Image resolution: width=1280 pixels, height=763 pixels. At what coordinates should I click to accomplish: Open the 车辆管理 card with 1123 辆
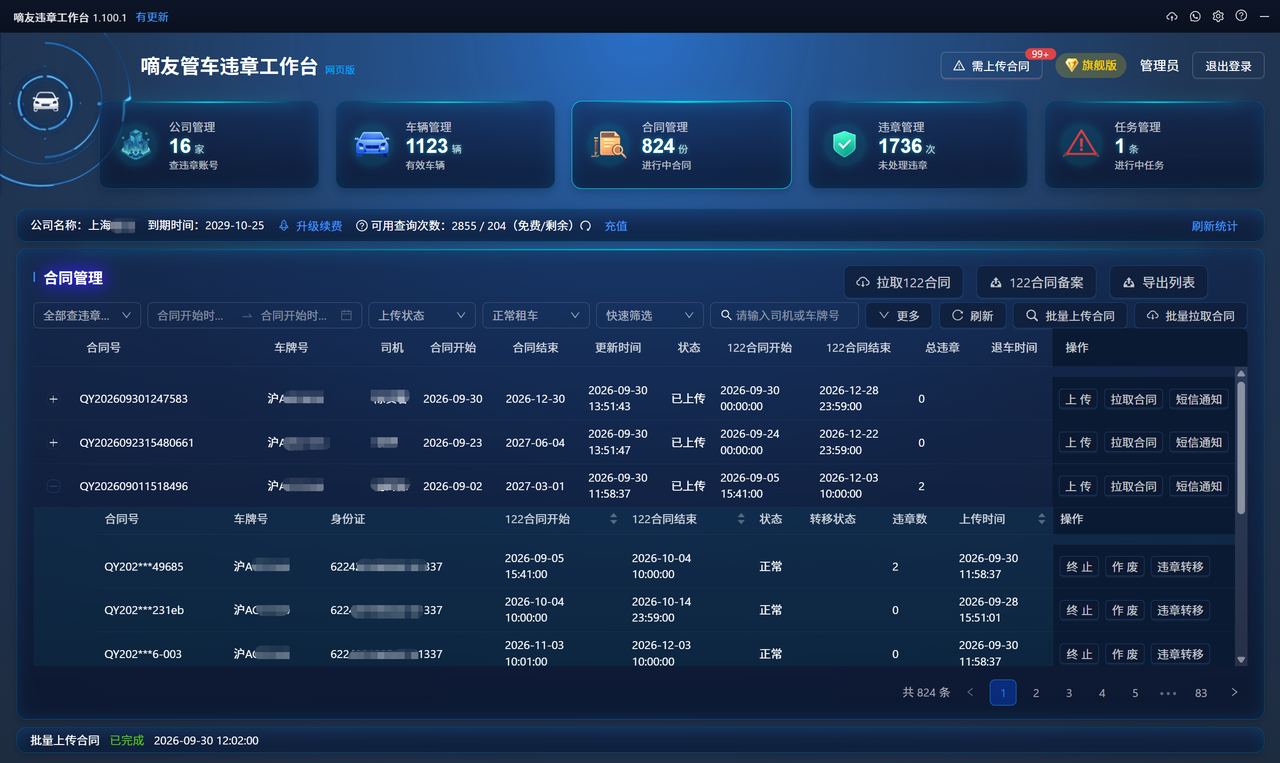click(x=445, y=144)
